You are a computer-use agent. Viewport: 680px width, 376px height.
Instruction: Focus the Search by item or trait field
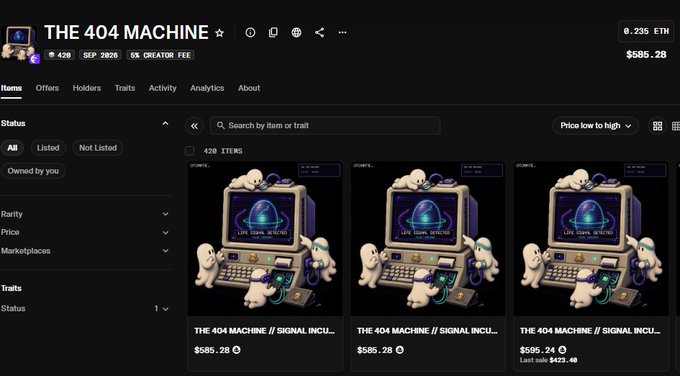(325, 126)
